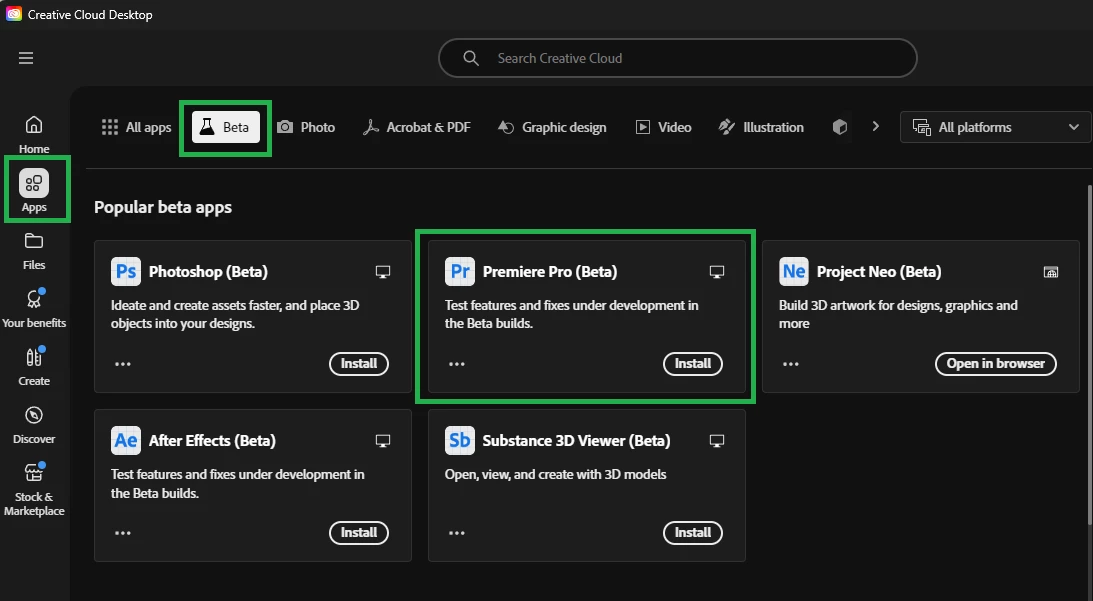The height and width of the screenshot is (601, 1093).
Task: Show more categories with right chevron
Action: click(x=876, y=126)
